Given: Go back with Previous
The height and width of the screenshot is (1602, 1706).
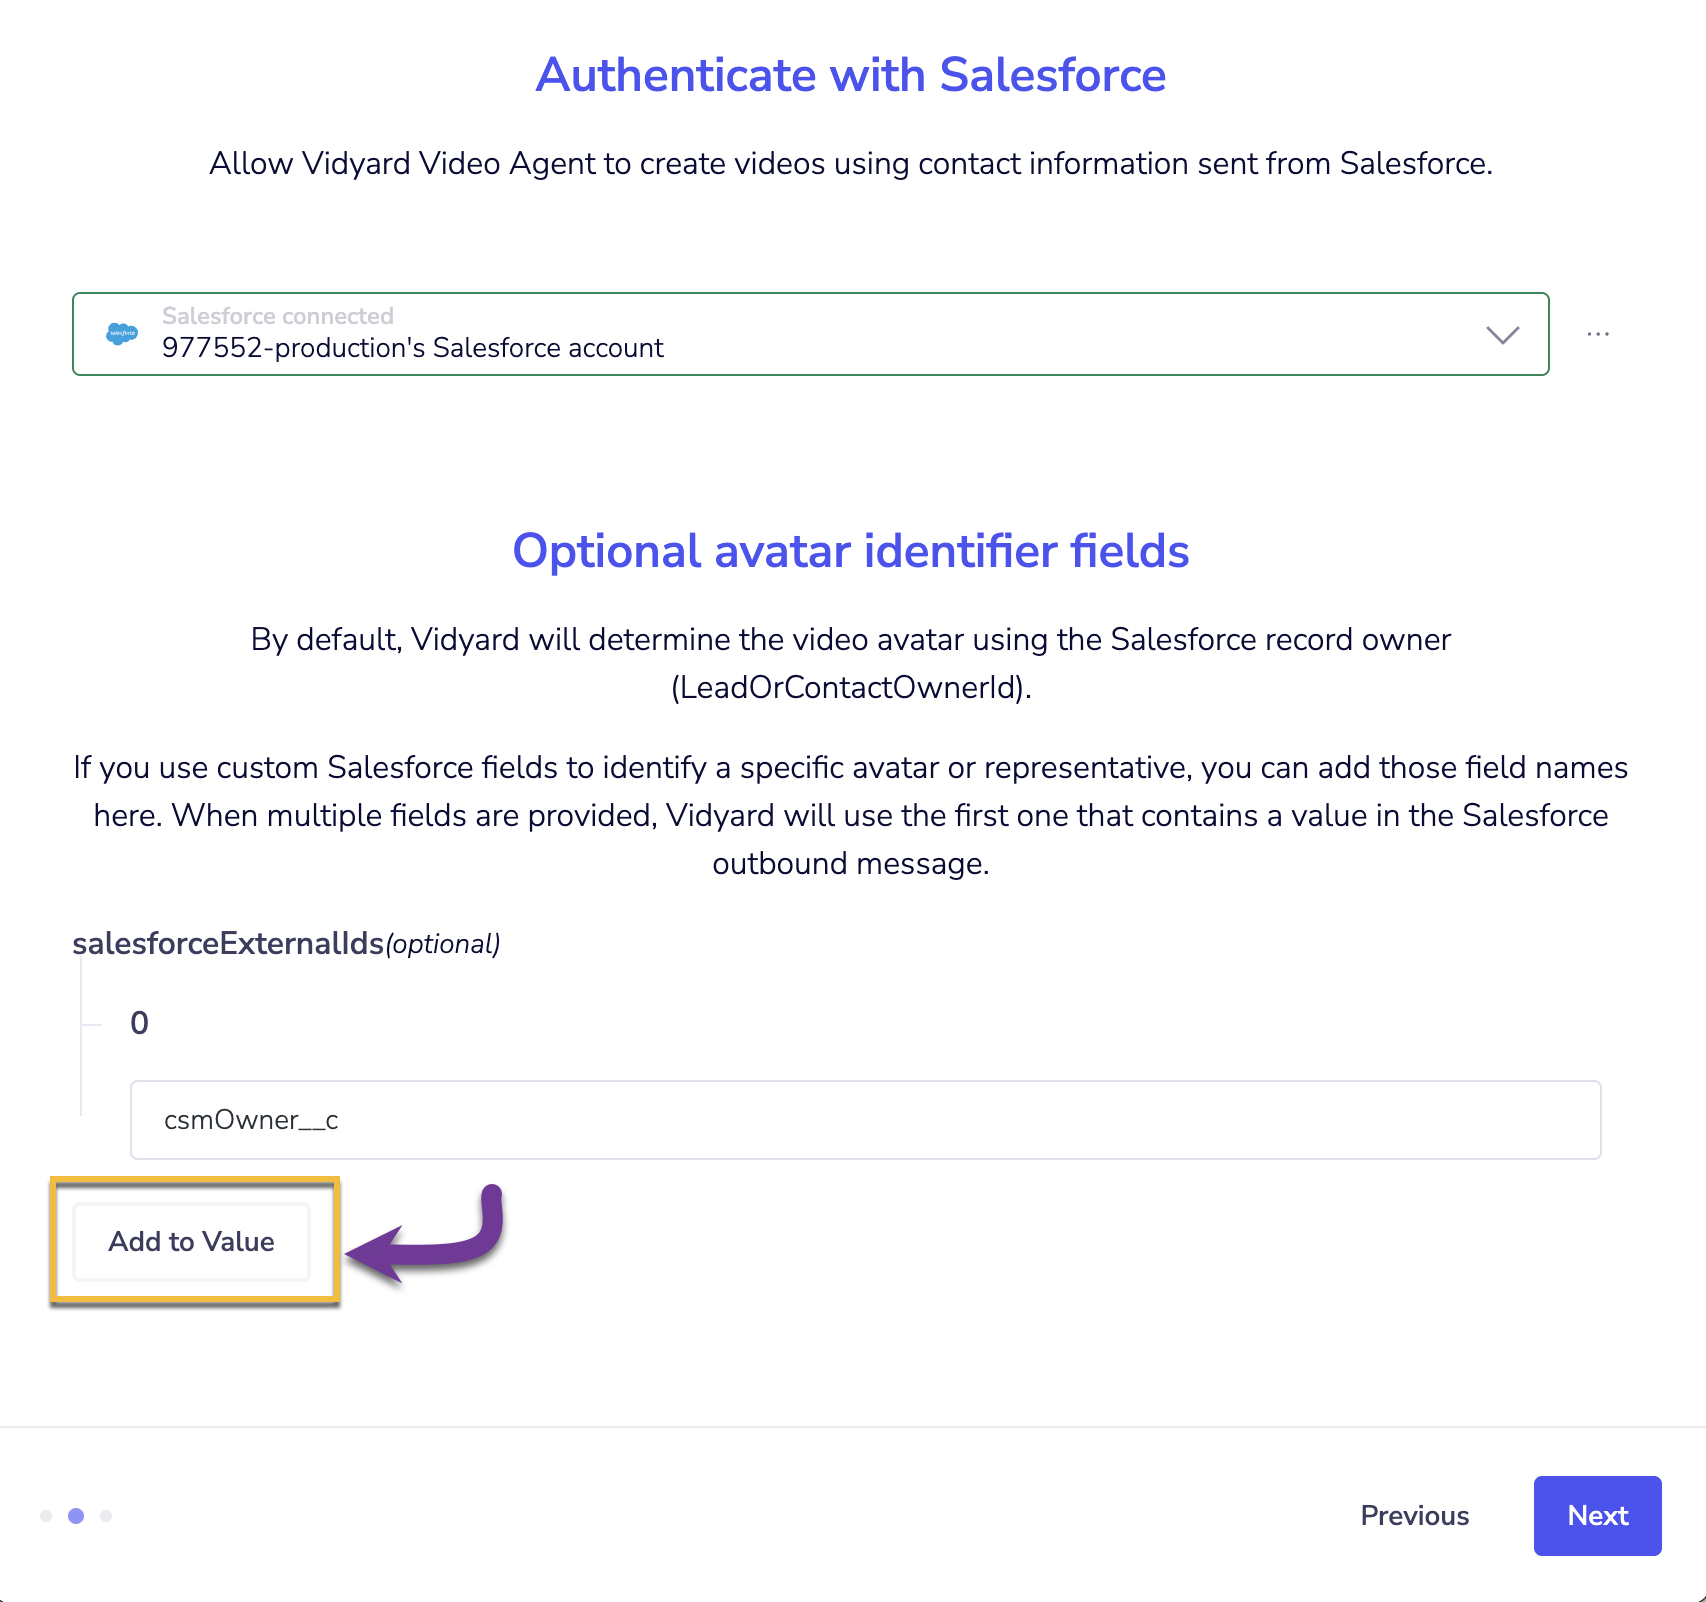Looking at the screenshot, I should click(x=1414, y=1515).
